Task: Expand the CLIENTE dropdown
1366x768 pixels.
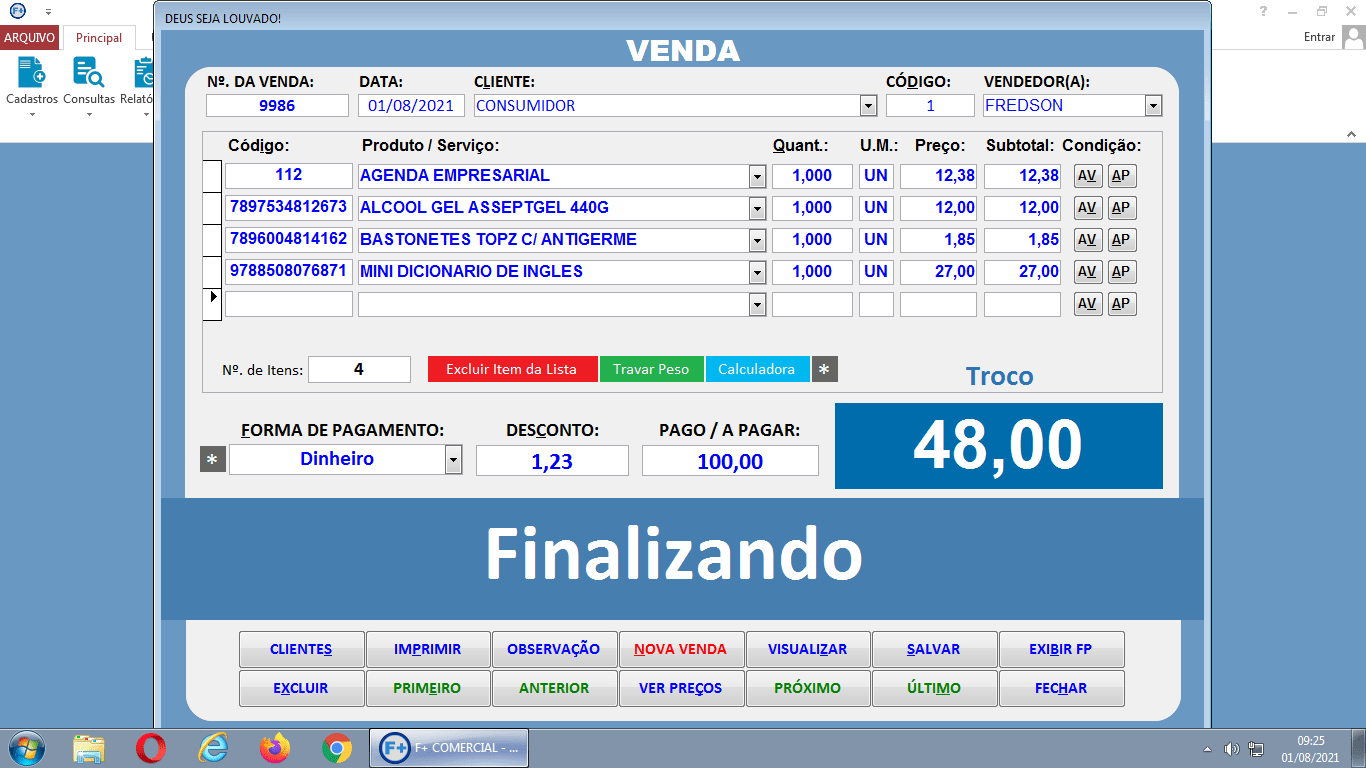Action: [x=866, y=105]
